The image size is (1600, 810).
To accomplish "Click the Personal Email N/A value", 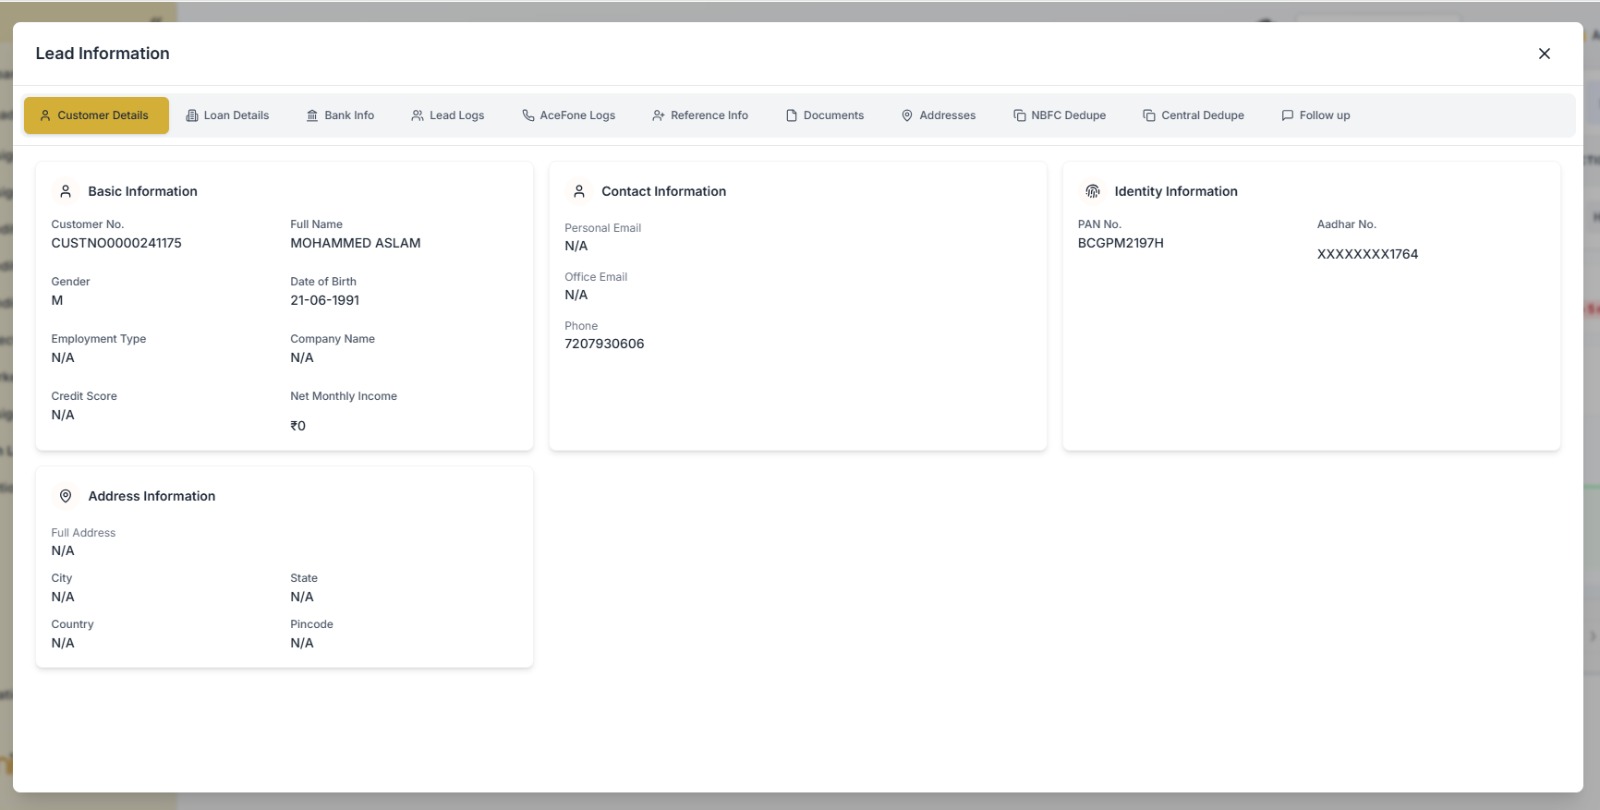I will 576,246.
